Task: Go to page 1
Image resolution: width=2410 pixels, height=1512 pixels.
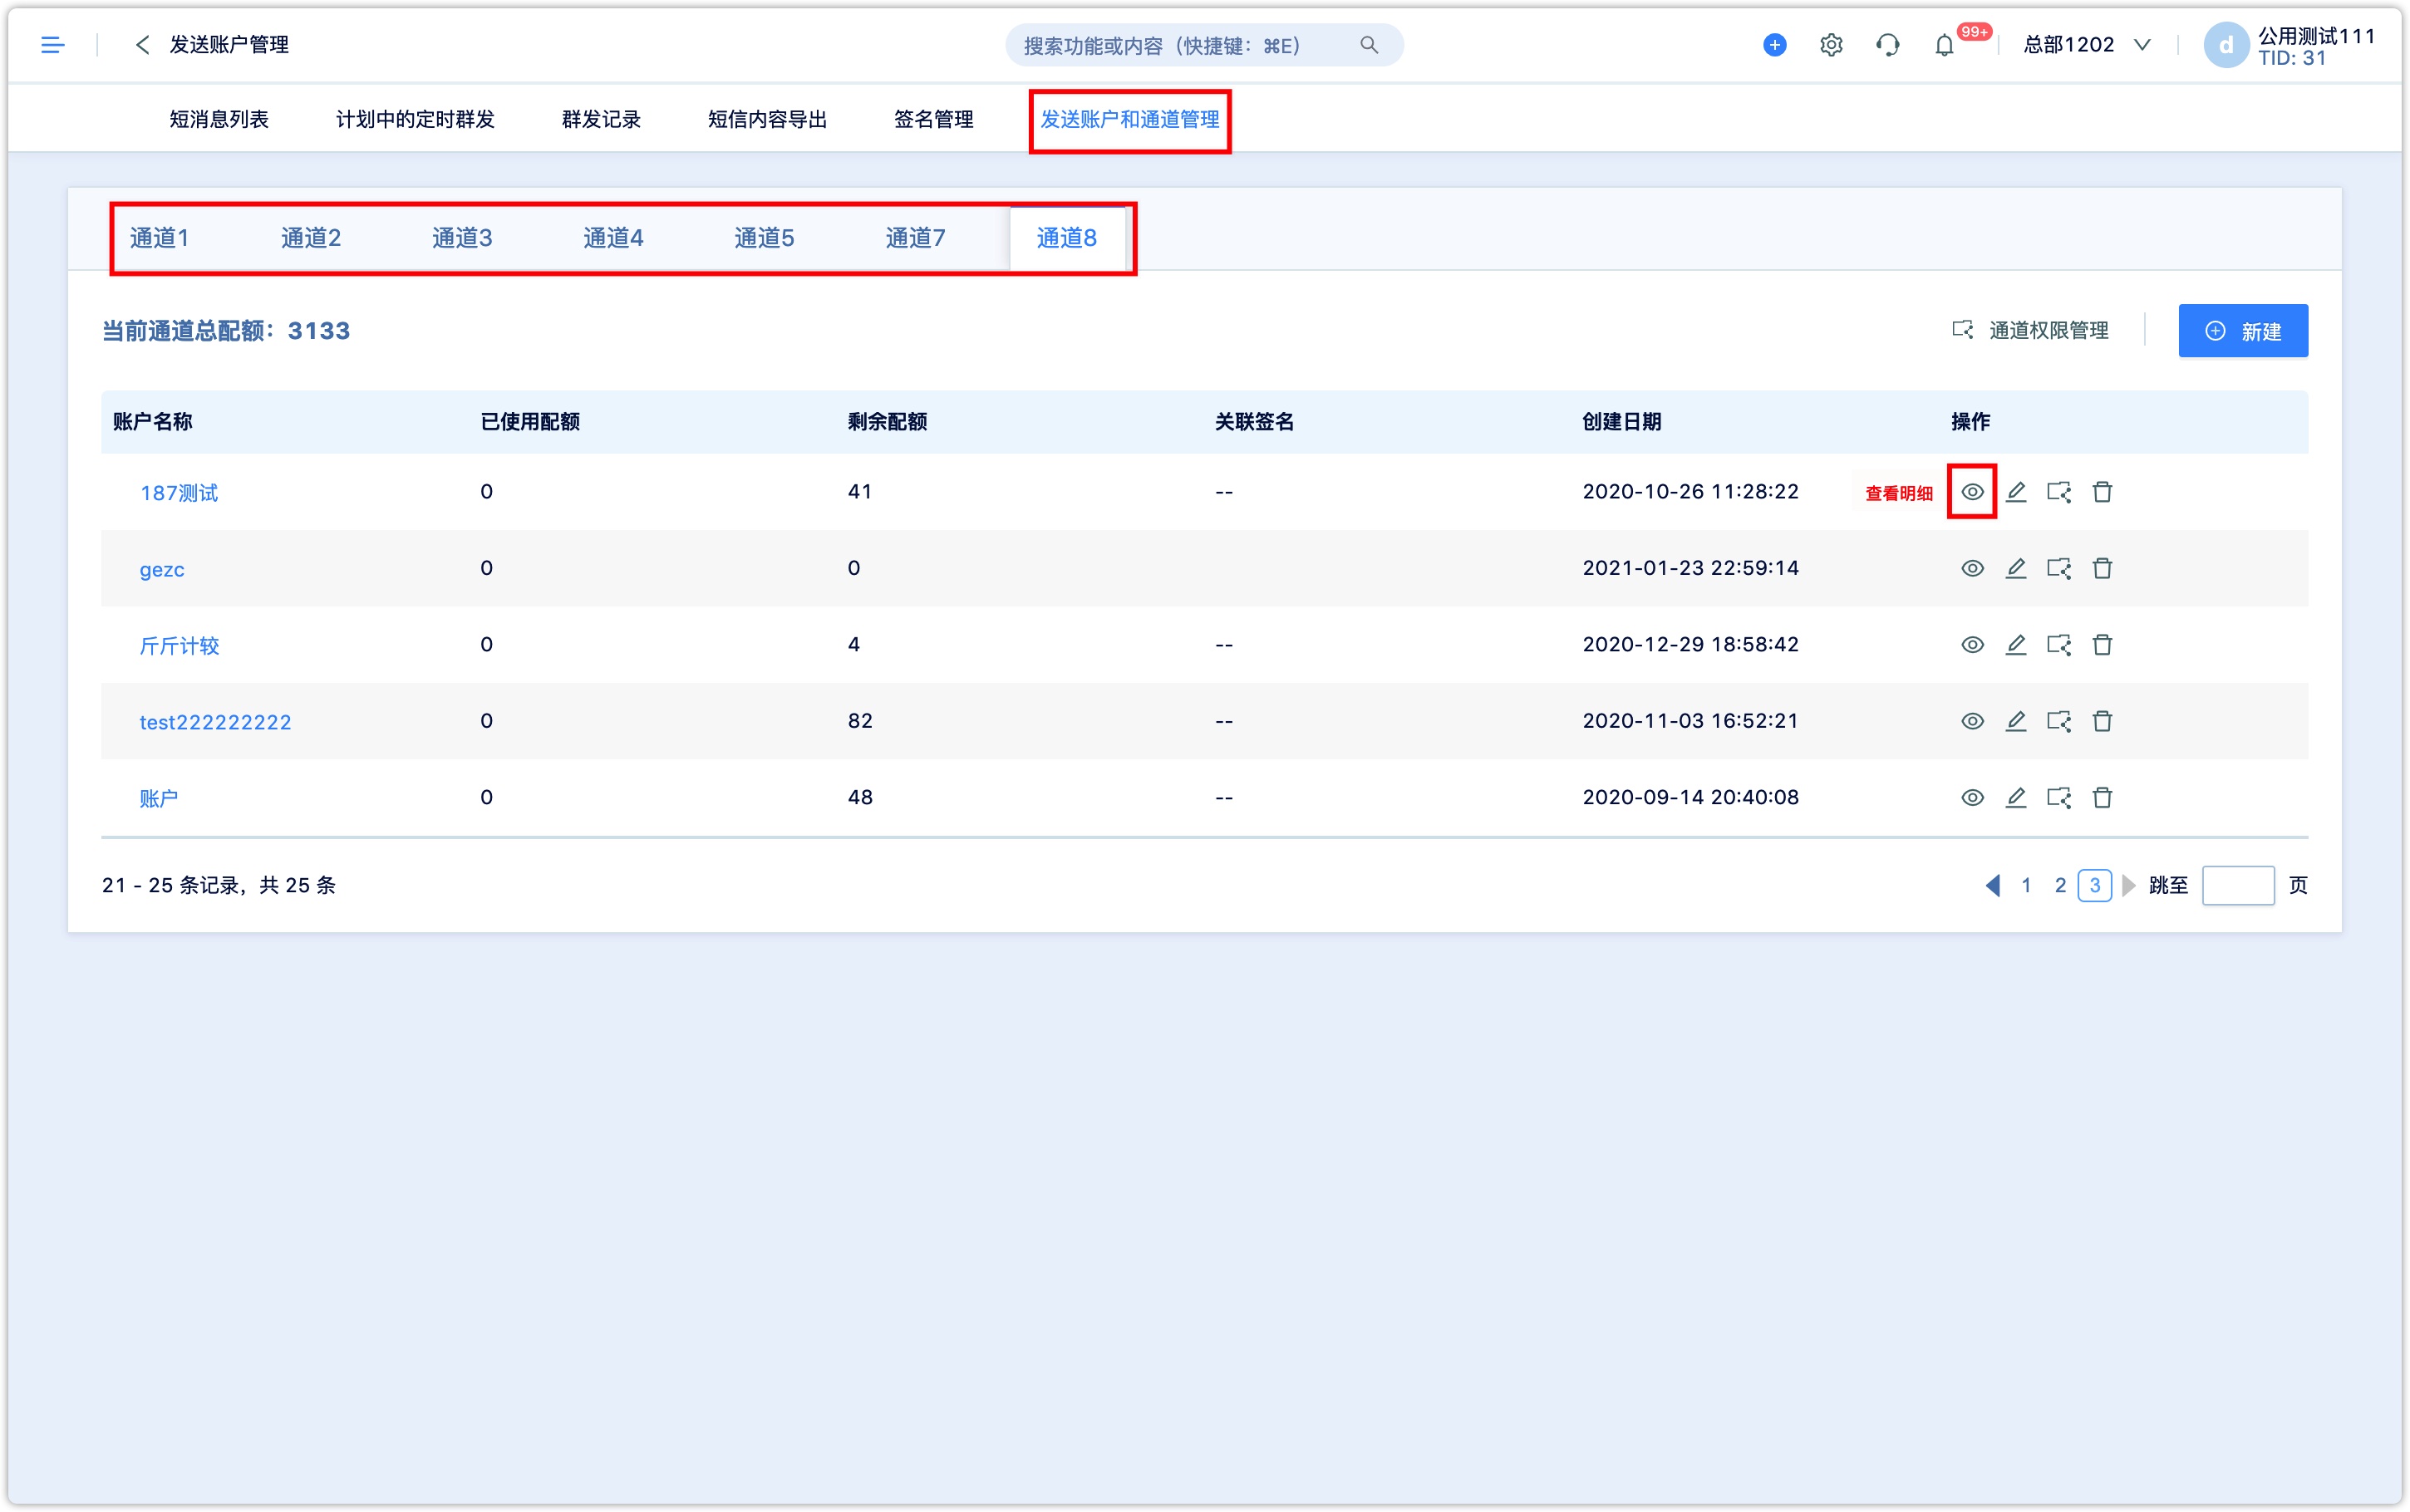Action: [2025, 885]
